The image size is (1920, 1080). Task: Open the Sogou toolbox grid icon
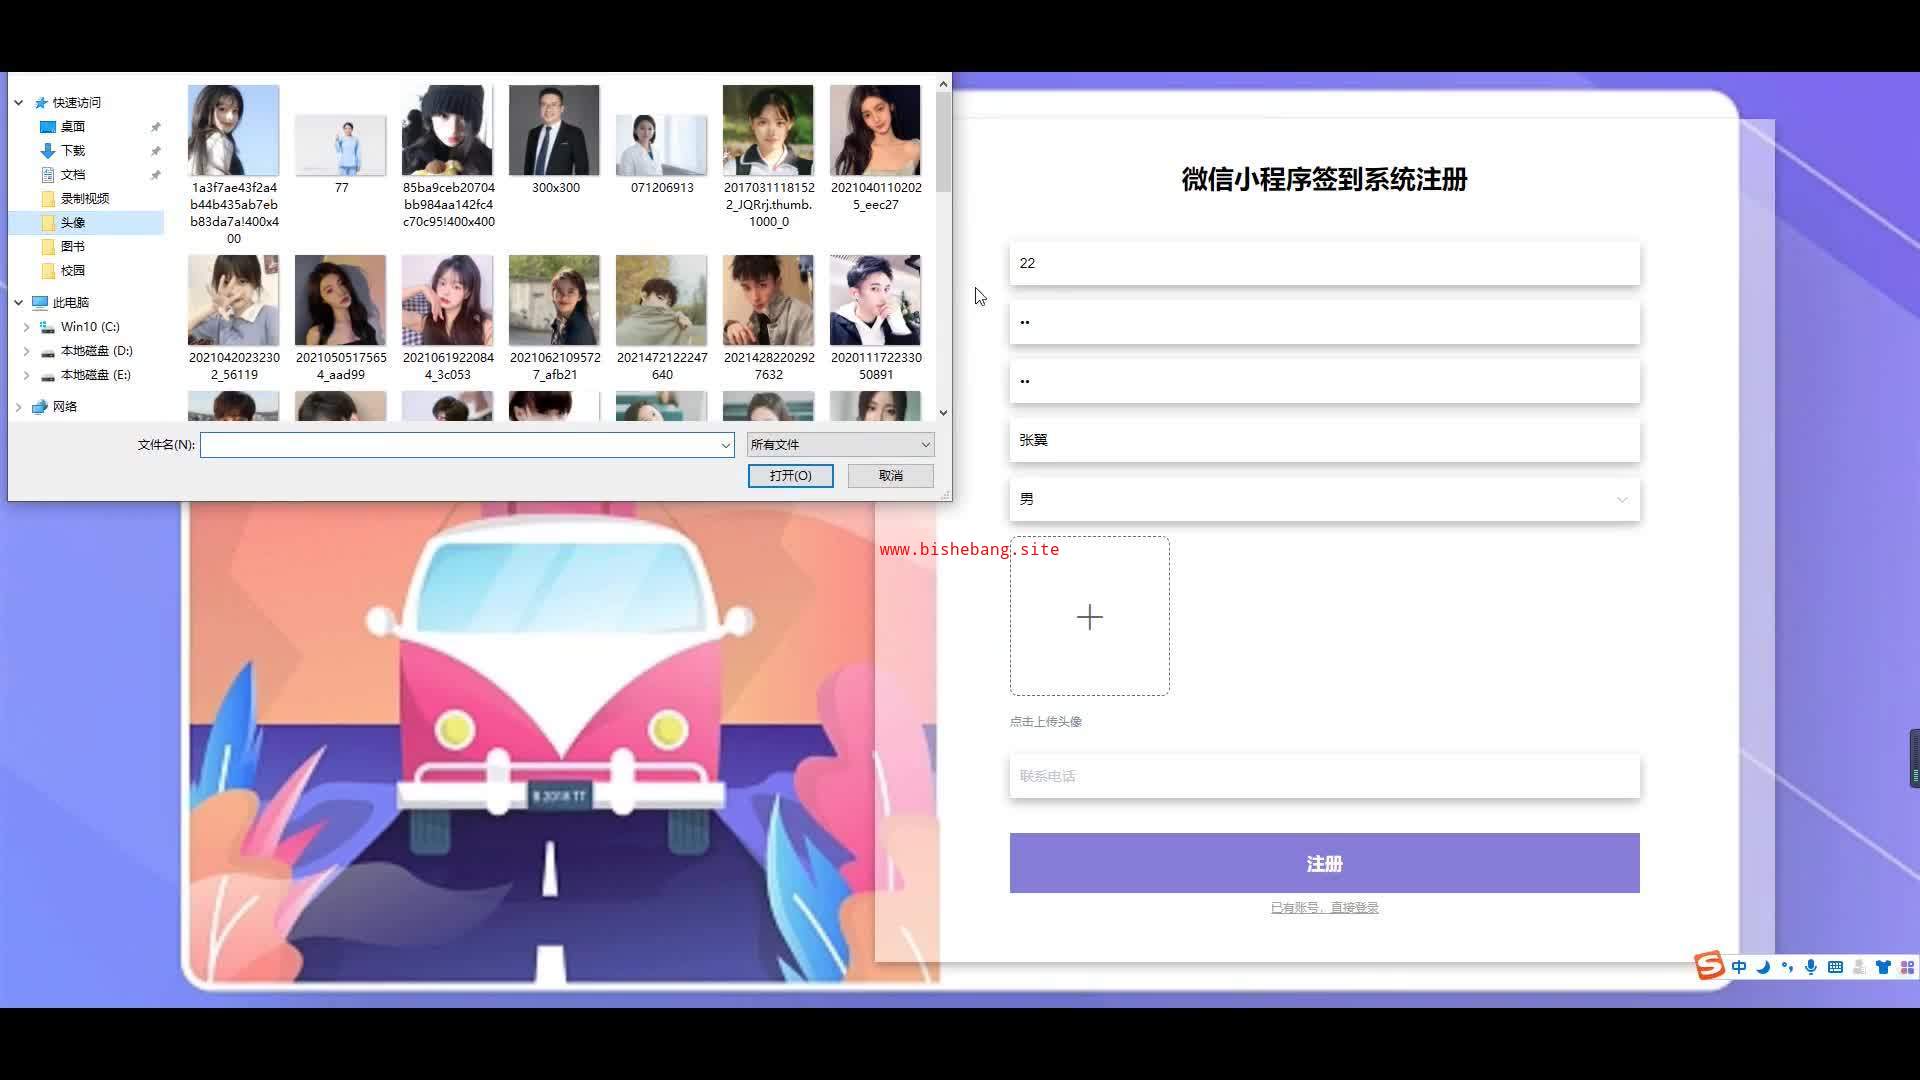(x=1907, y=967)
